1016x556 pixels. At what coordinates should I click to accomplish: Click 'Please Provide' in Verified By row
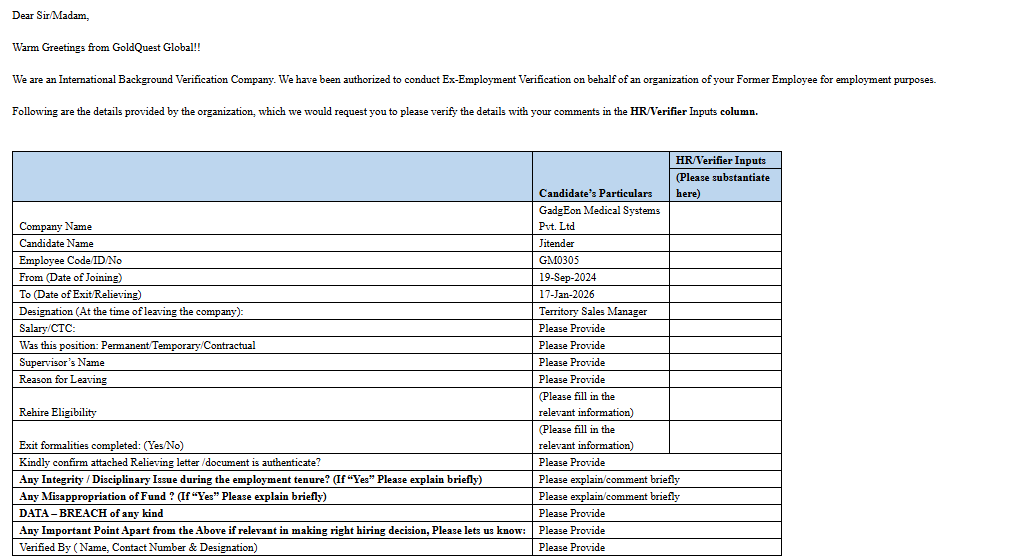coord(572,548)
